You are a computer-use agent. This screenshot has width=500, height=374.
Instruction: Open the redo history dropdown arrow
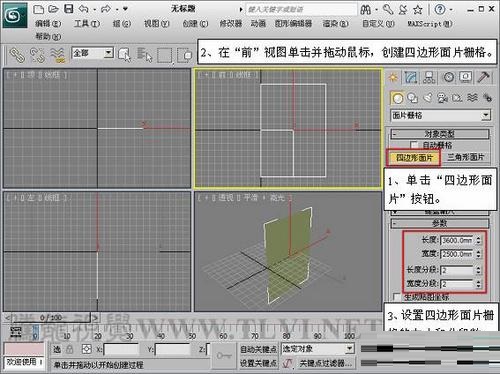pyautogui.click(x=117, y=10)
